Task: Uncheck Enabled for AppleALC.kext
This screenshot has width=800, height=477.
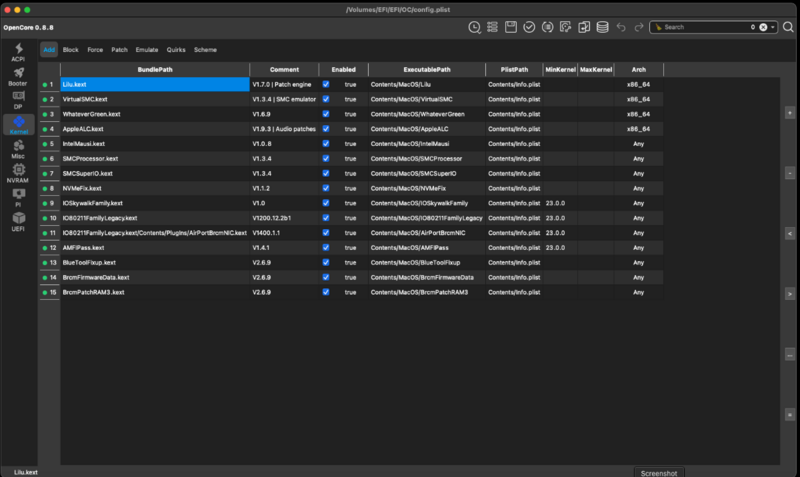Action: [x=326, y=129]
